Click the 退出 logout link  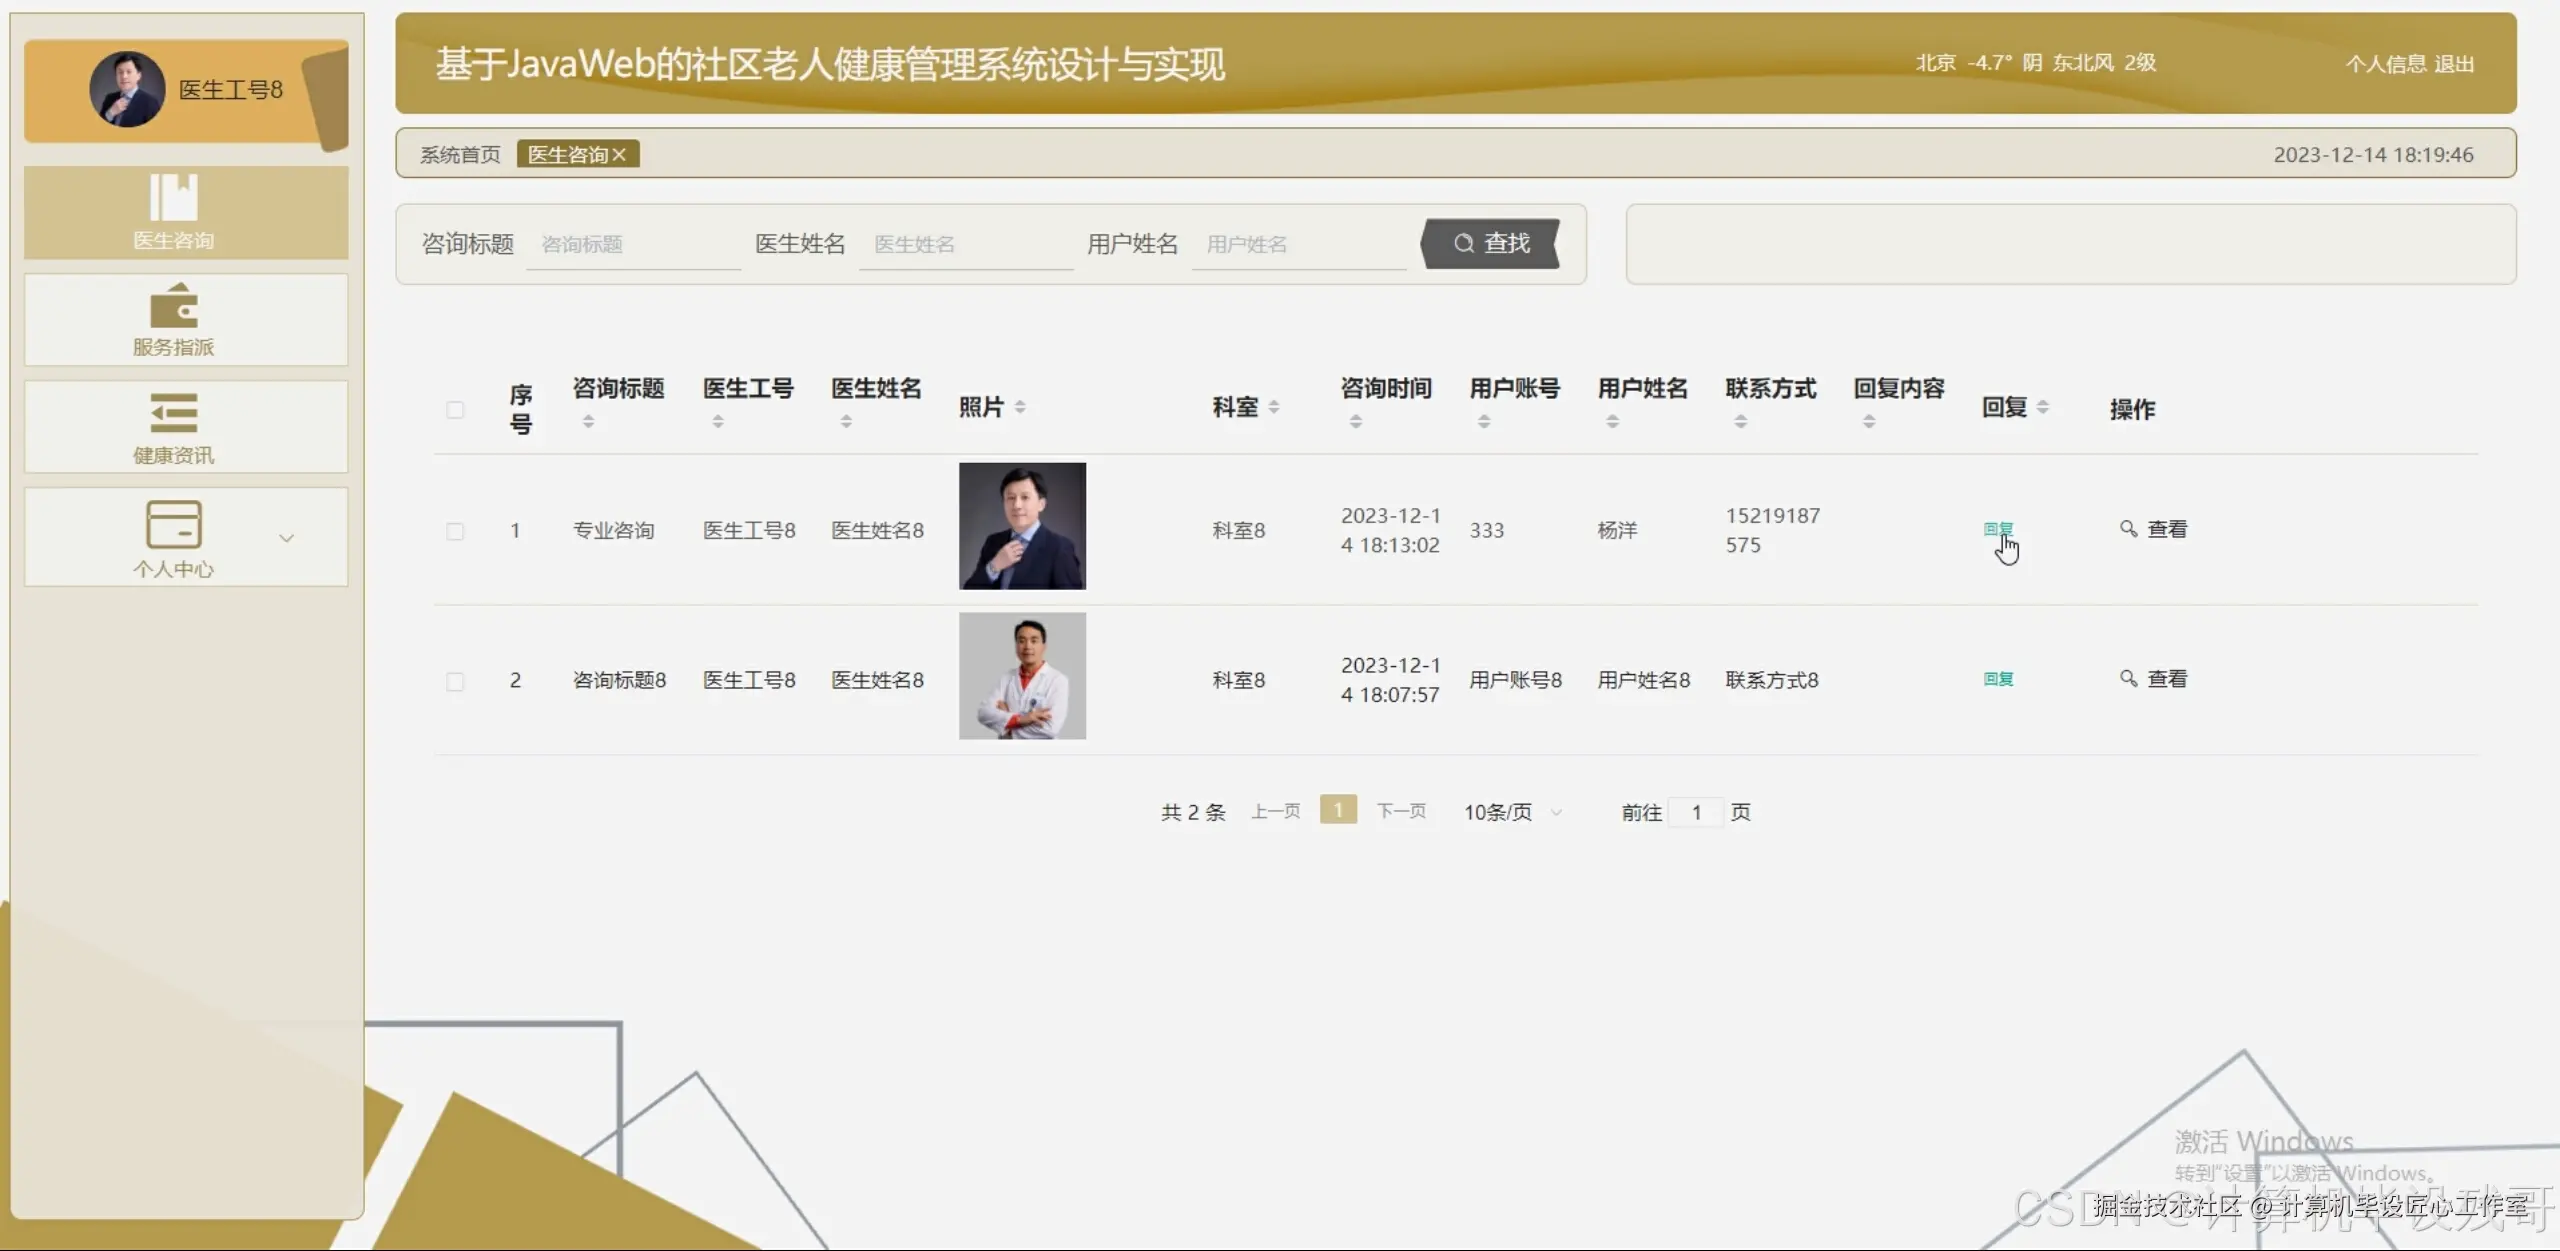[2454, 64]
